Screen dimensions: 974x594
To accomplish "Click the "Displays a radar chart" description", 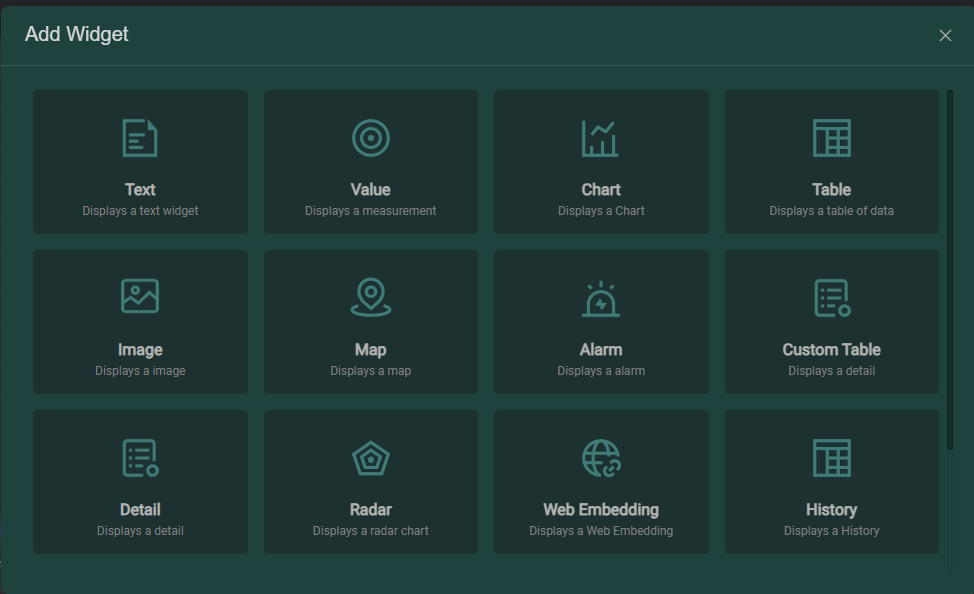I will pyautogui.click(x=371, y=531).
